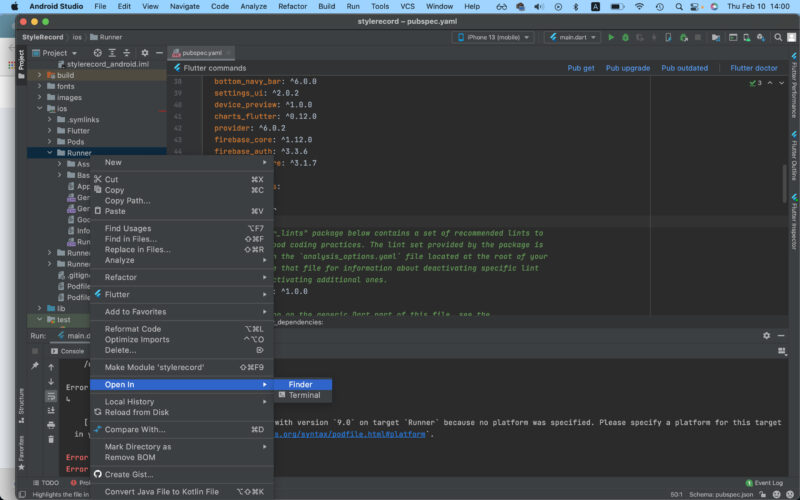The image size is (800, 500).
Task: Open the iPhone 13 device selector dropdown
Action: pyautogui.click(x=493, y=37)
